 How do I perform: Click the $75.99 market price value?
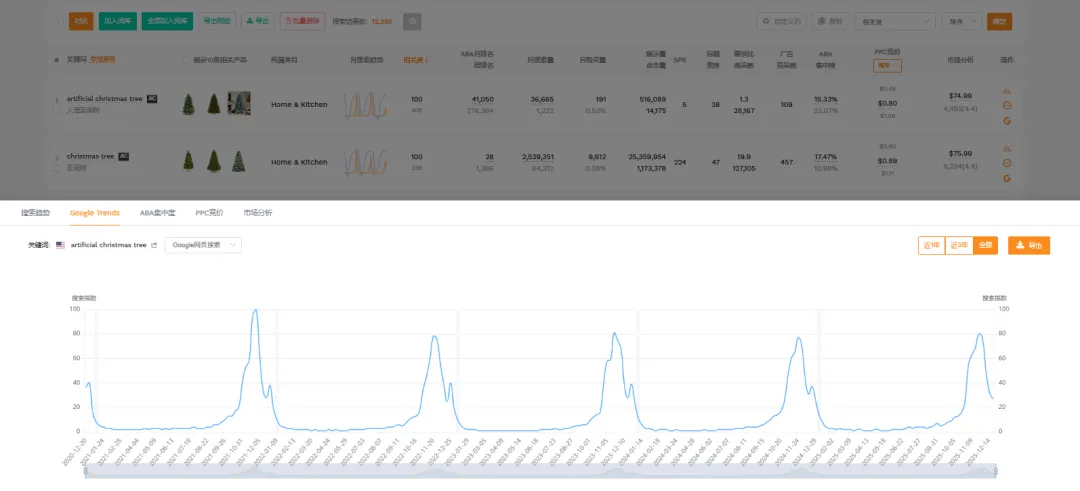tap(960, 153)
